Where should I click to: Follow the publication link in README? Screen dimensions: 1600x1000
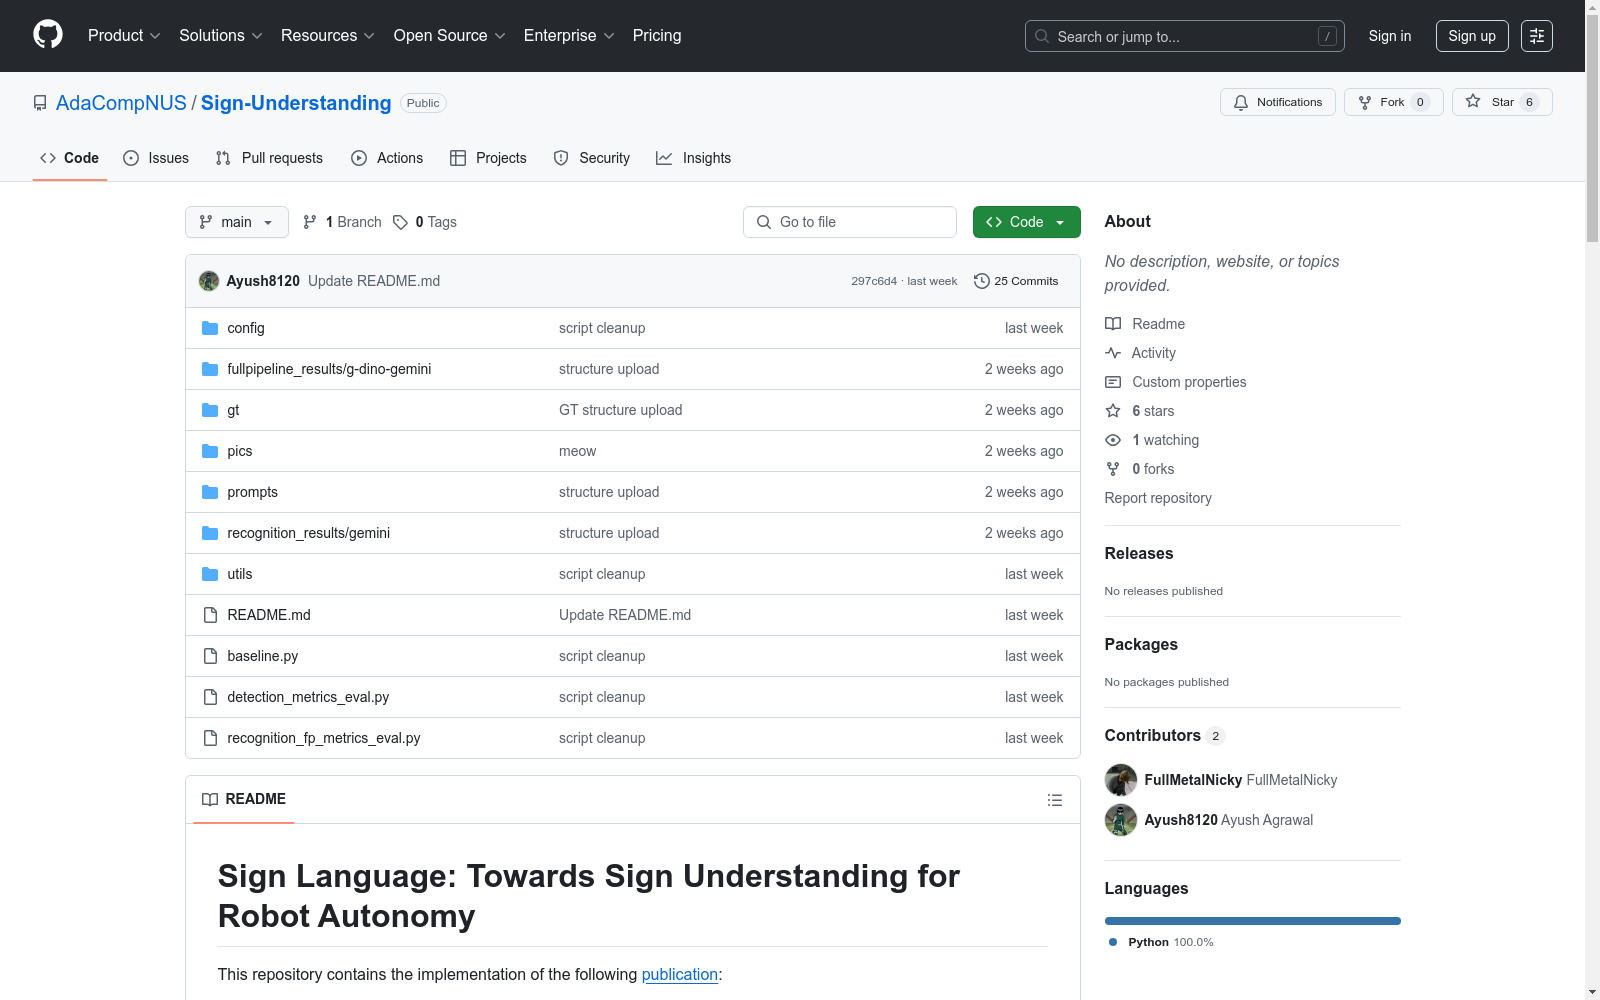pos(680,974)
